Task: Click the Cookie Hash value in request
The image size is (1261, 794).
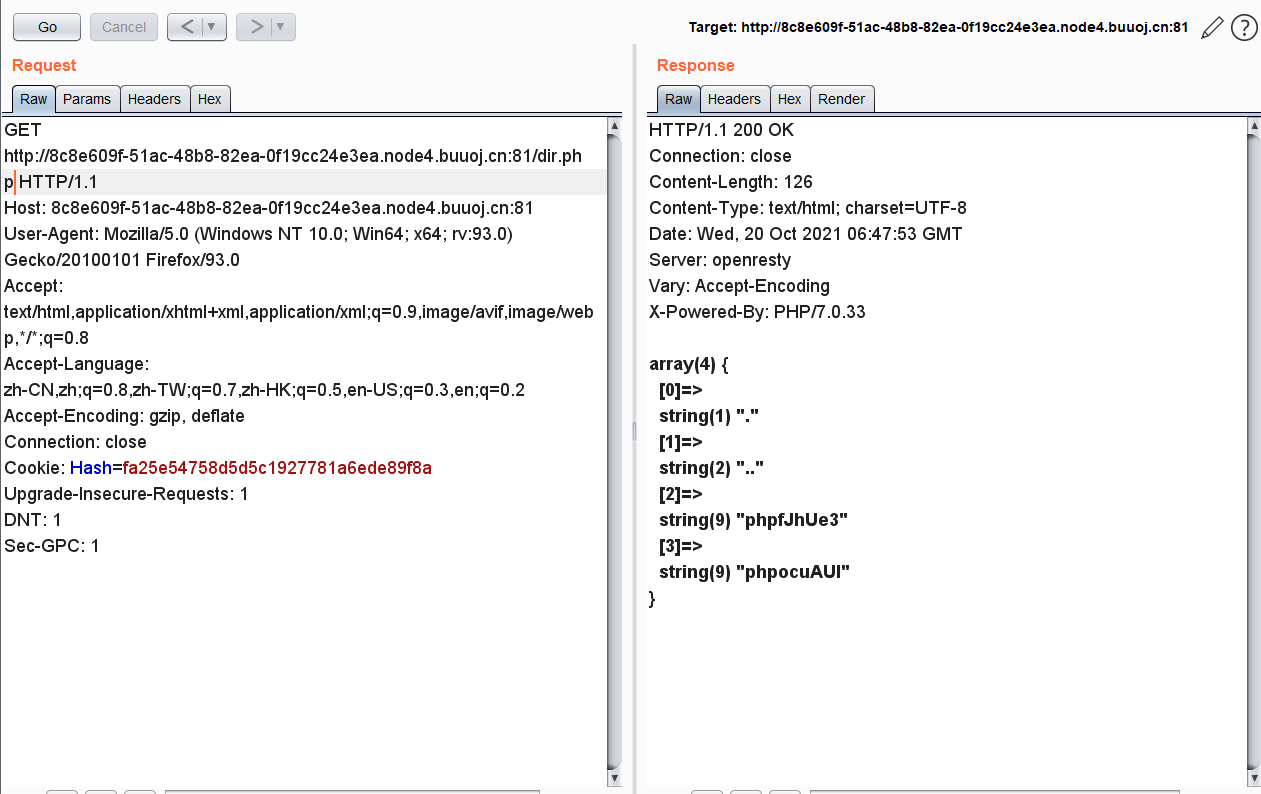Action: (x=277, y=468)
